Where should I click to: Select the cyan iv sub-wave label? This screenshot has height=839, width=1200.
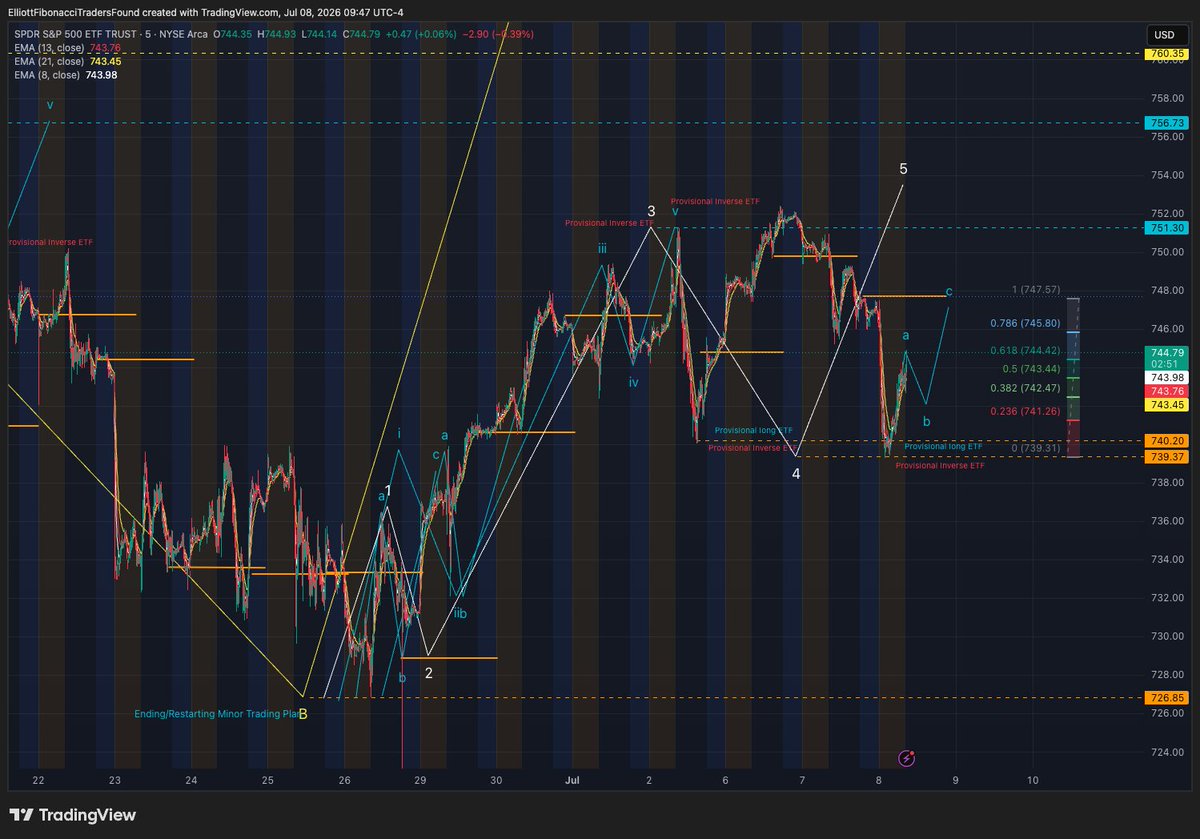[633, 382]
